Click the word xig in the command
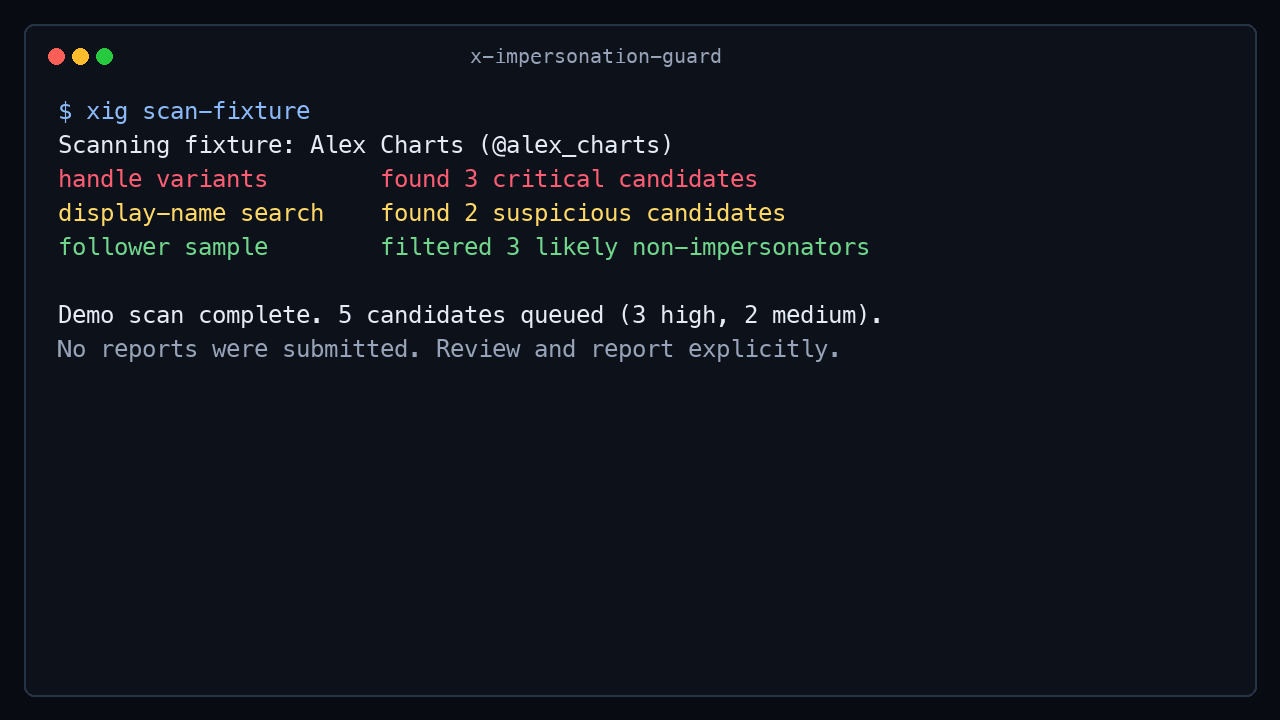Viewport: 1280px width, 720px height. click(x=107, y=112)
